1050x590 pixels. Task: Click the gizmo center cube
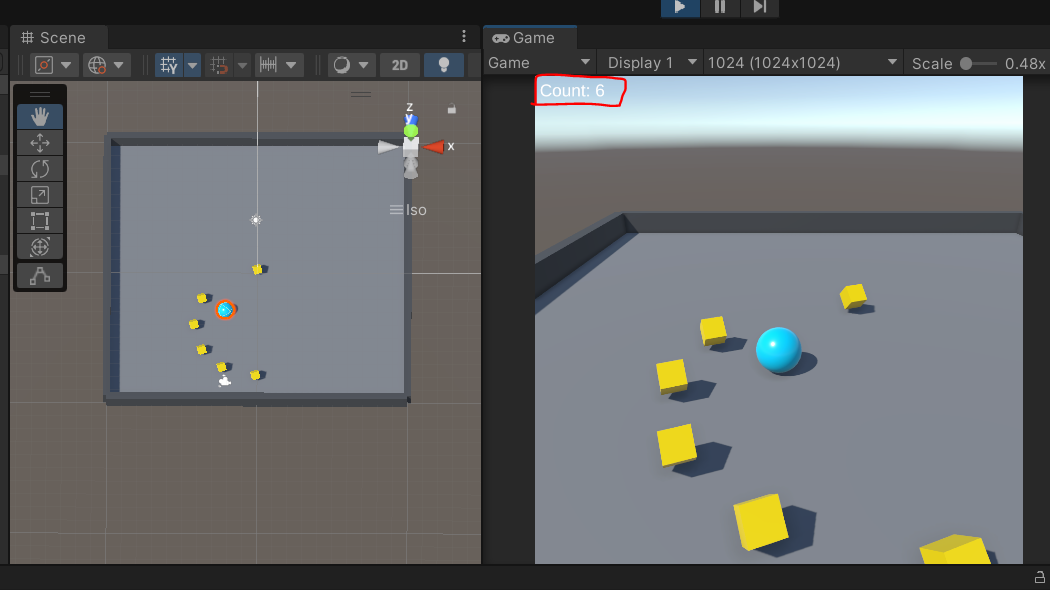pos(410,147)
